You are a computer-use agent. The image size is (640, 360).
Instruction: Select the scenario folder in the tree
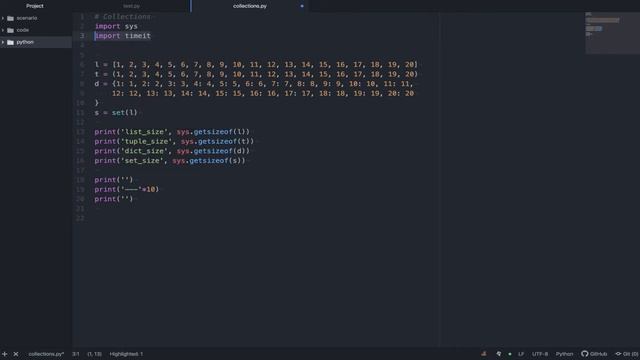point(36,18)
